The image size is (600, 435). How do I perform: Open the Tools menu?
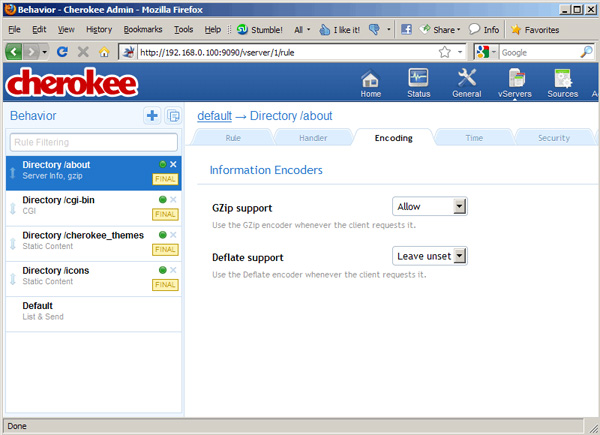point(183,29)
